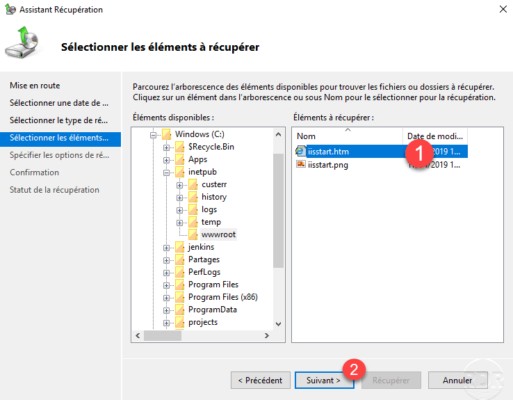Open Statut de la récupération step
Screen dimensions: 513x400
coord(54,190)
